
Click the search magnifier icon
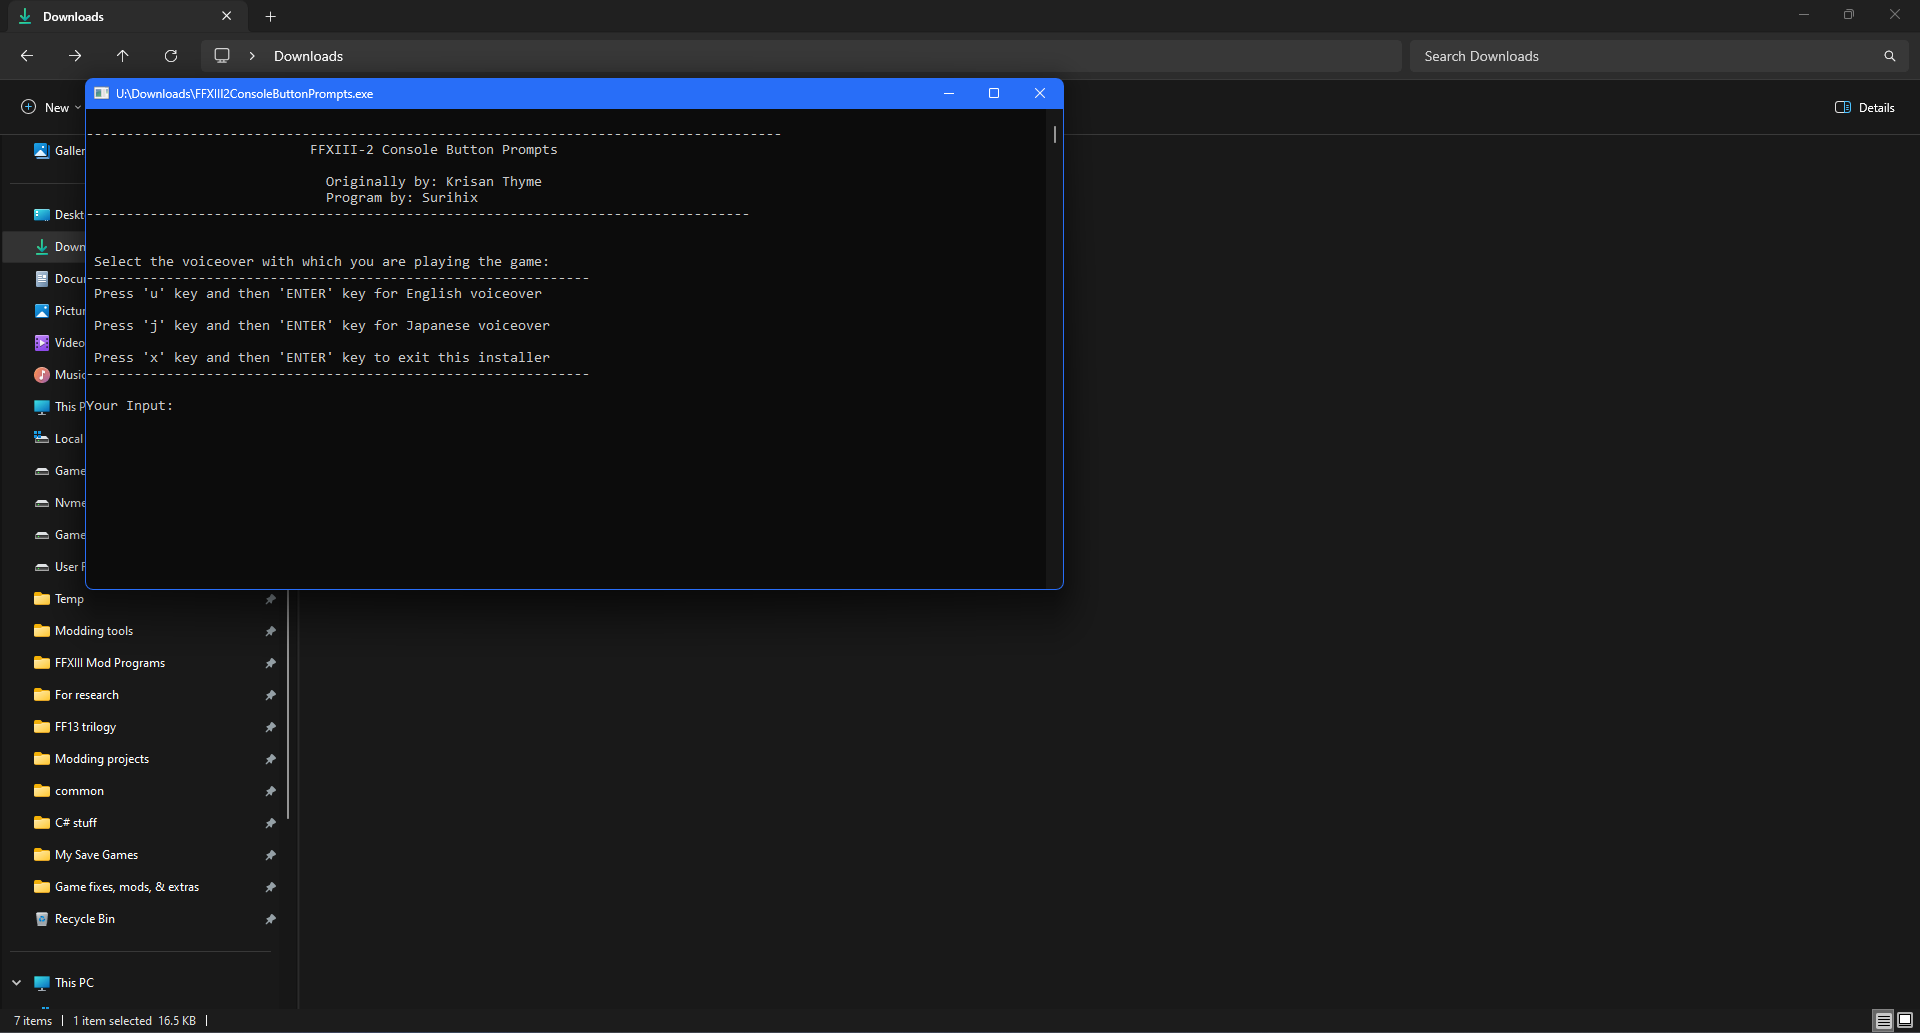[1890, 56]
